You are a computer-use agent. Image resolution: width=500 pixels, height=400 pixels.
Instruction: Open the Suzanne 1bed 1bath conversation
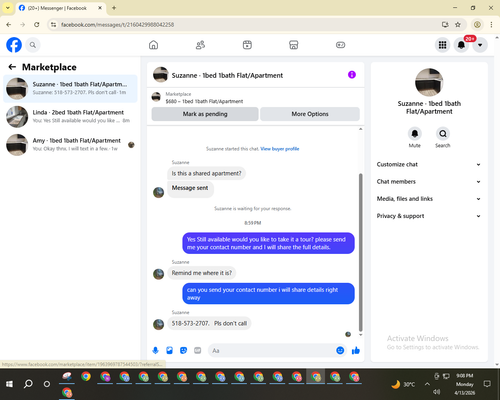click(70, 88)
